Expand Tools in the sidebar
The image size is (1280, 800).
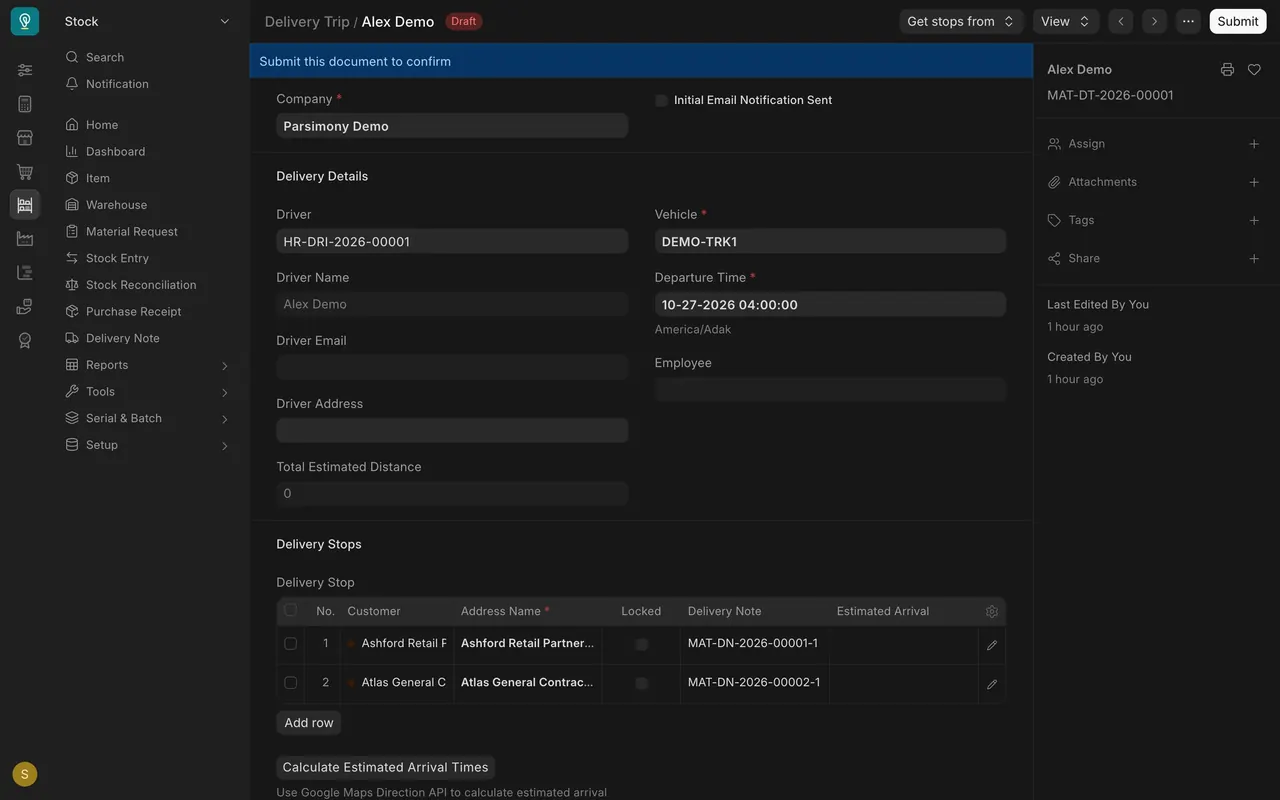tap(147, 392)
